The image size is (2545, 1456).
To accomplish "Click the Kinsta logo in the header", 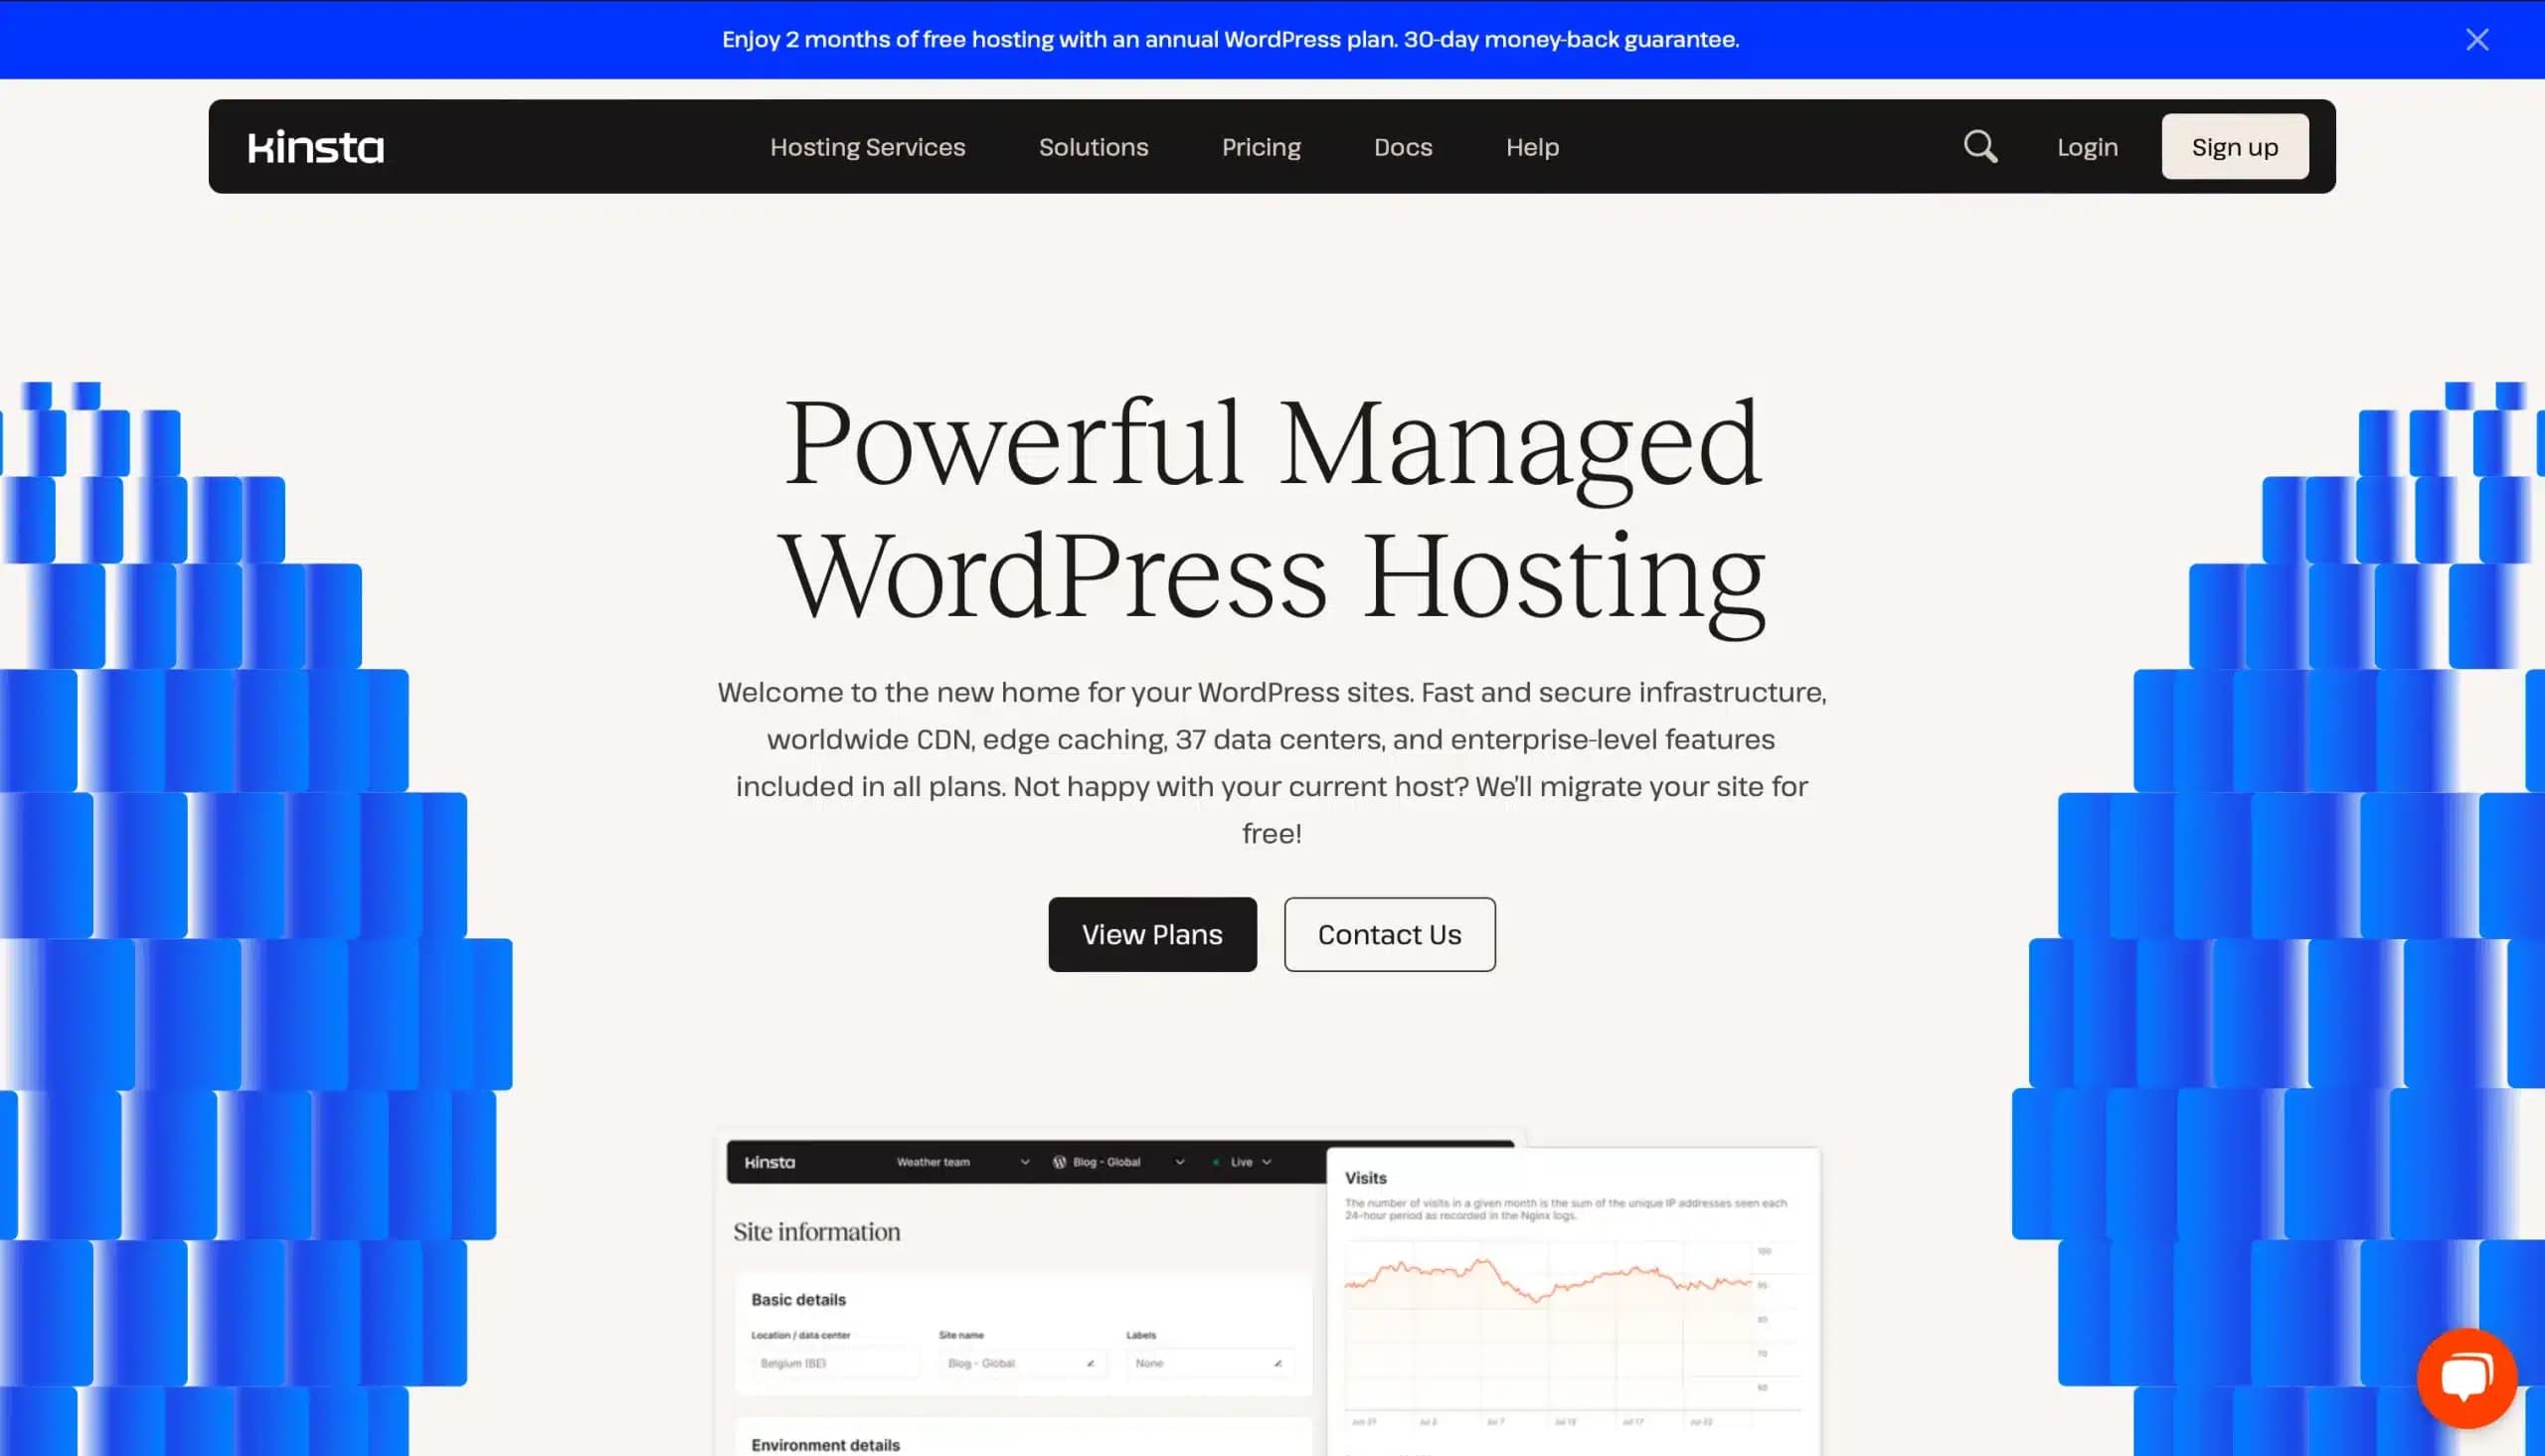I will click(x=314, y=145).
